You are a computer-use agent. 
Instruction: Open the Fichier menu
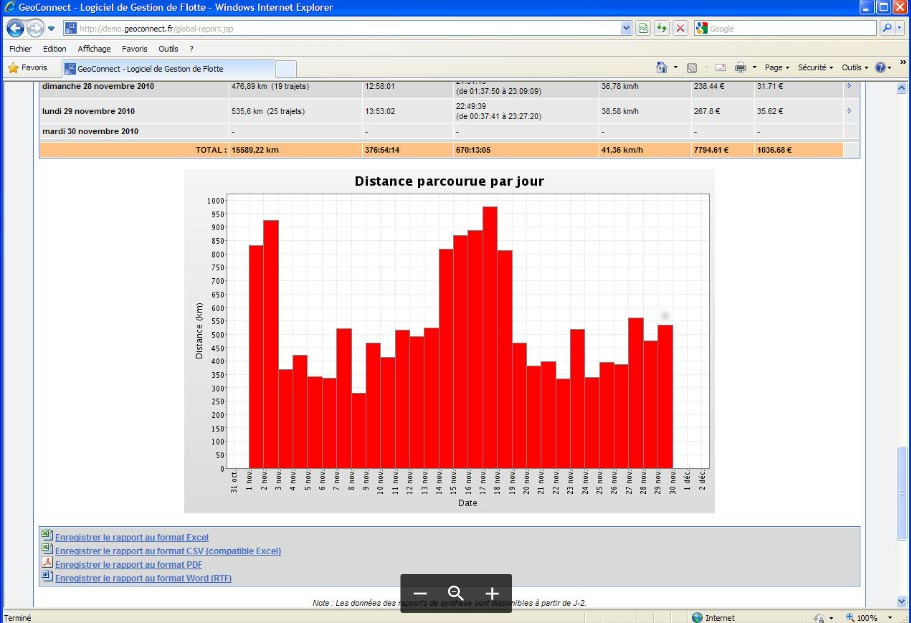(21, 48)
